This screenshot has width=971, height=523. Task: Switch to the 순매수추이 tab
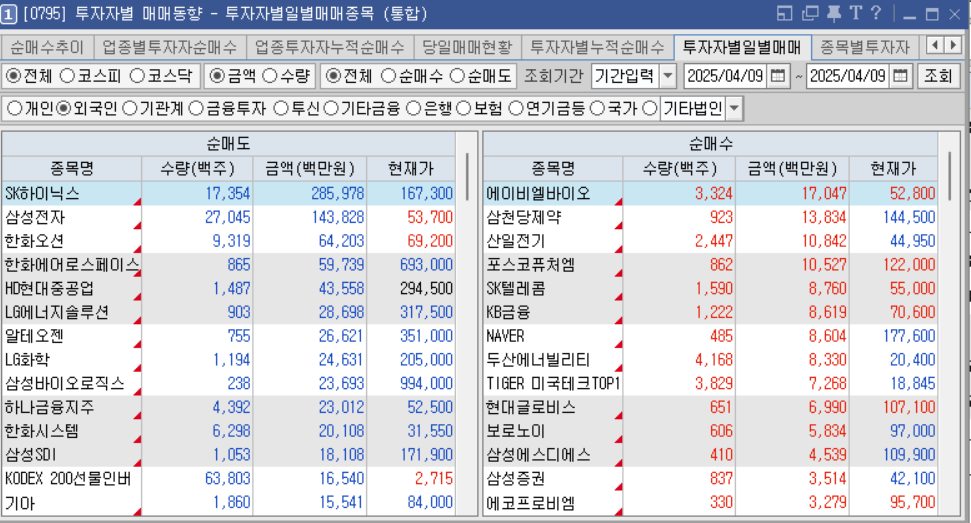point(47,47)
